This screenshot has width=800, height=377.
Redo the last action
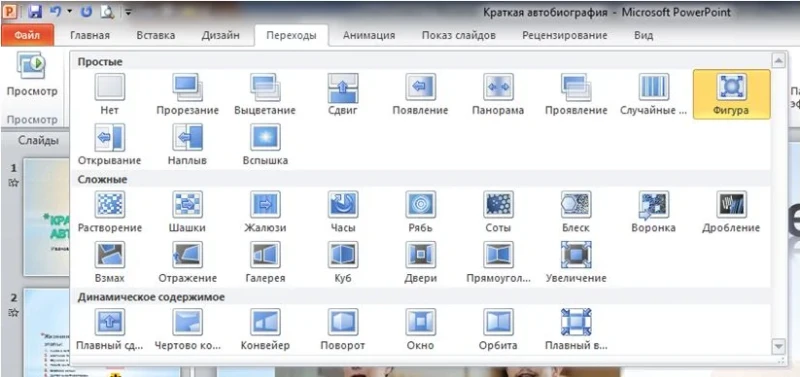(x=86, y=11)
